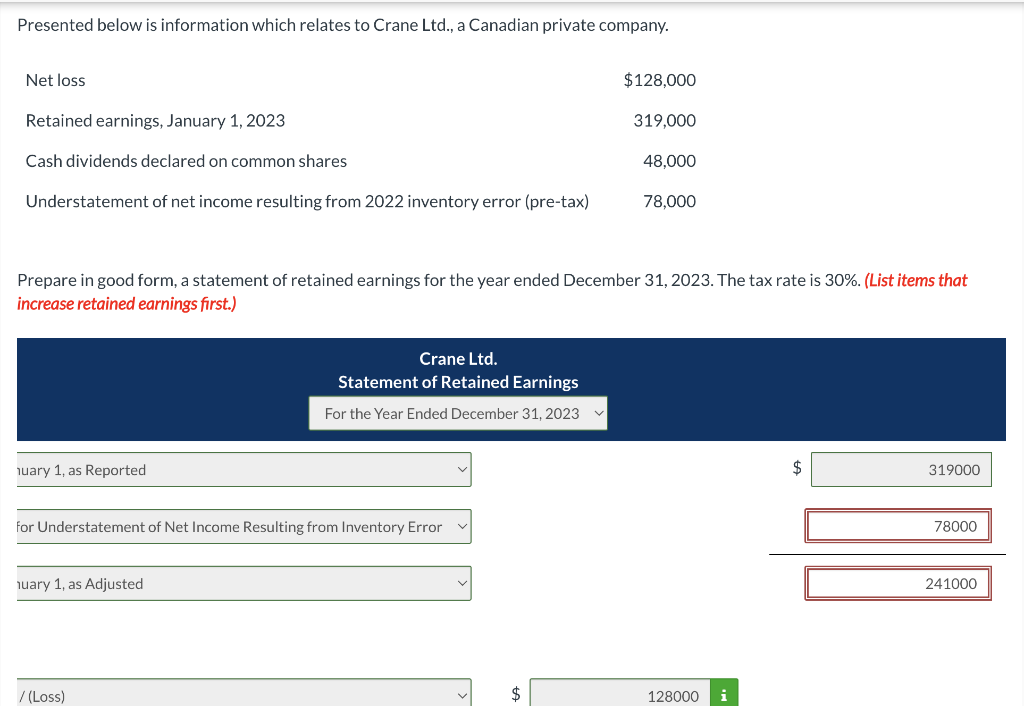Select the 319000 amount field
1024x706 pixels.
(x=901, y=469)
